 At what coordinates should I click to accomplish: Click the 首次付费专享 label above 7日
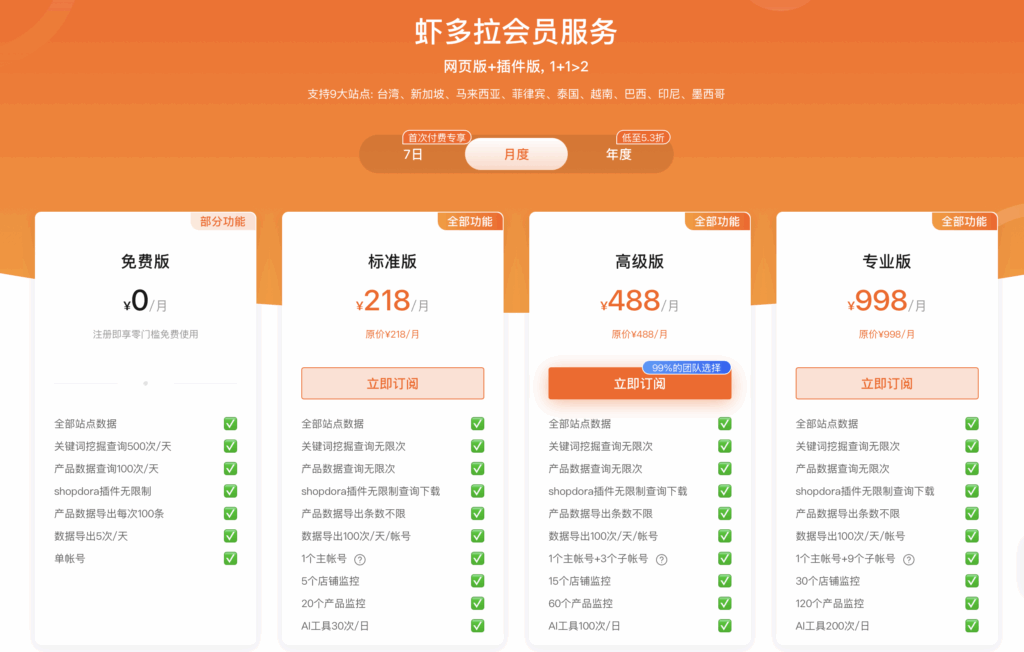436,137
